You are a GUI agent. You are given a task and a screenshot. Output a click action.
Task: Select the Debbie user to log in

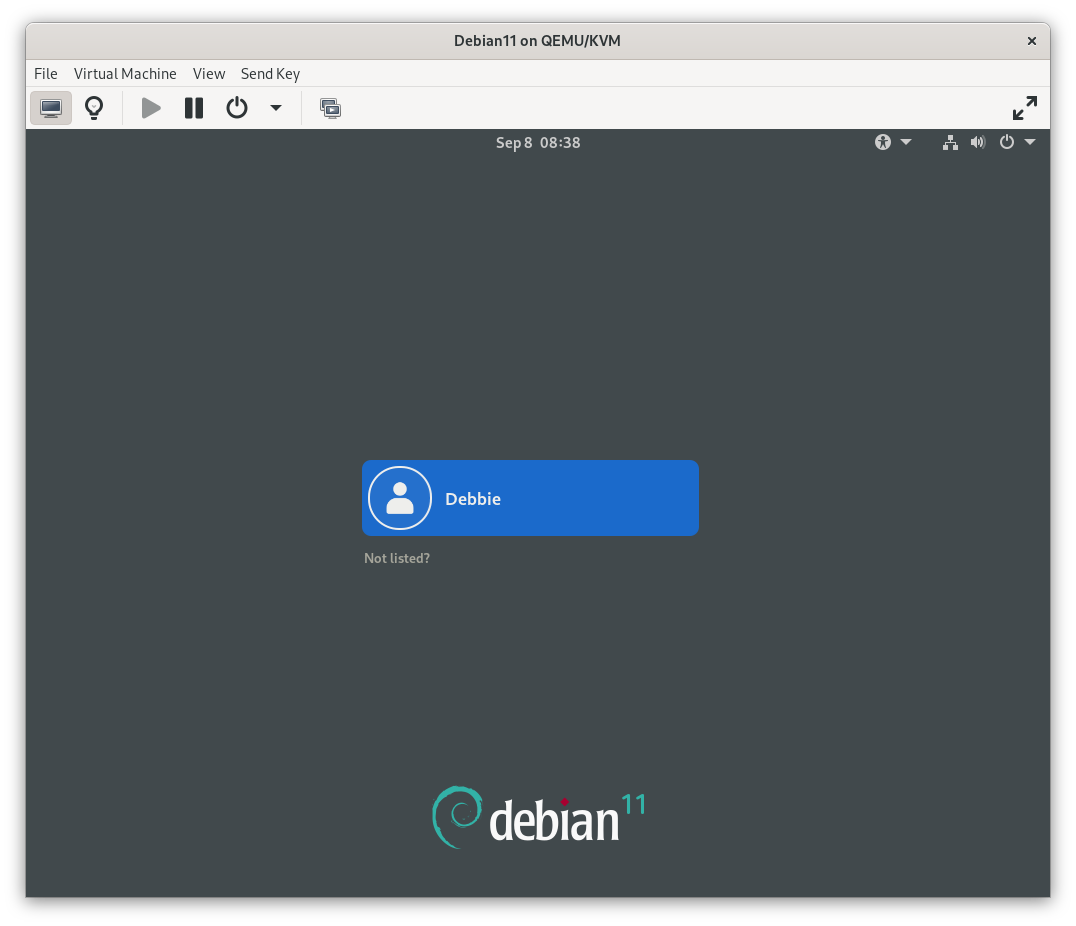point(530,498)
